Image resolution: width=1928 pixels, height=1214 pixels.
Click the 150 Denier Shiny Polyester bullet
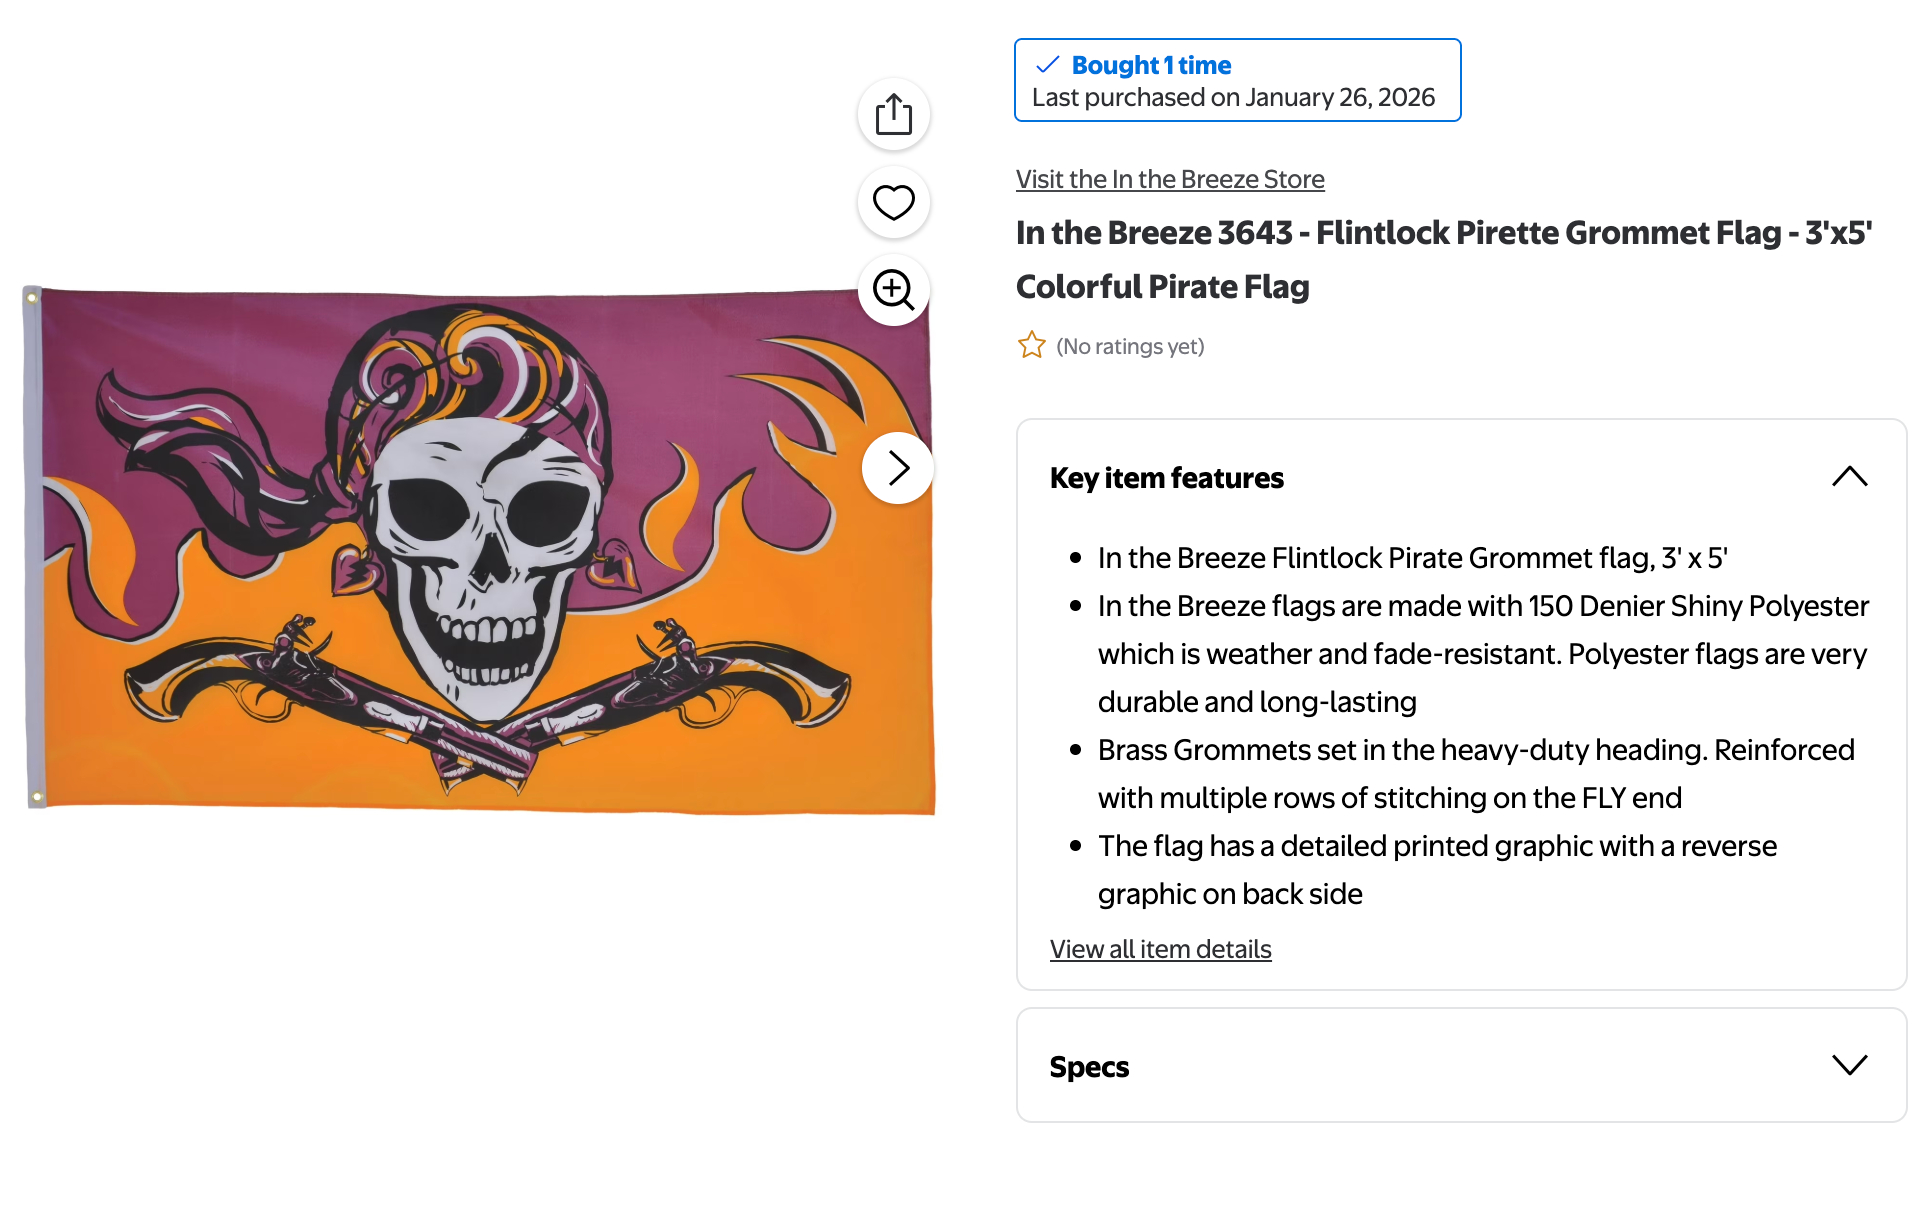1482,654
